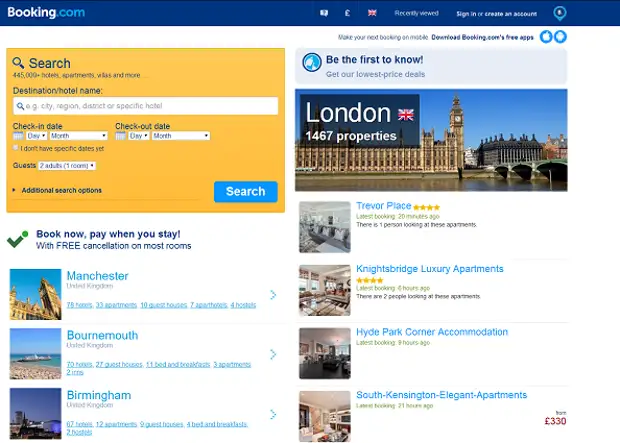Click the UK flag language selector

pos(372,13)
